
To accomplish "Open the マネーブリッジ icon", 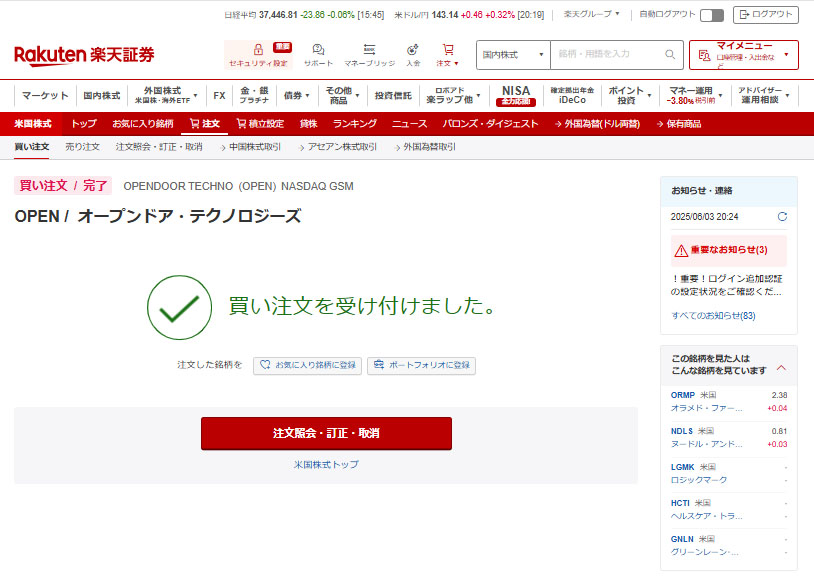I will [x=369, y=49].
